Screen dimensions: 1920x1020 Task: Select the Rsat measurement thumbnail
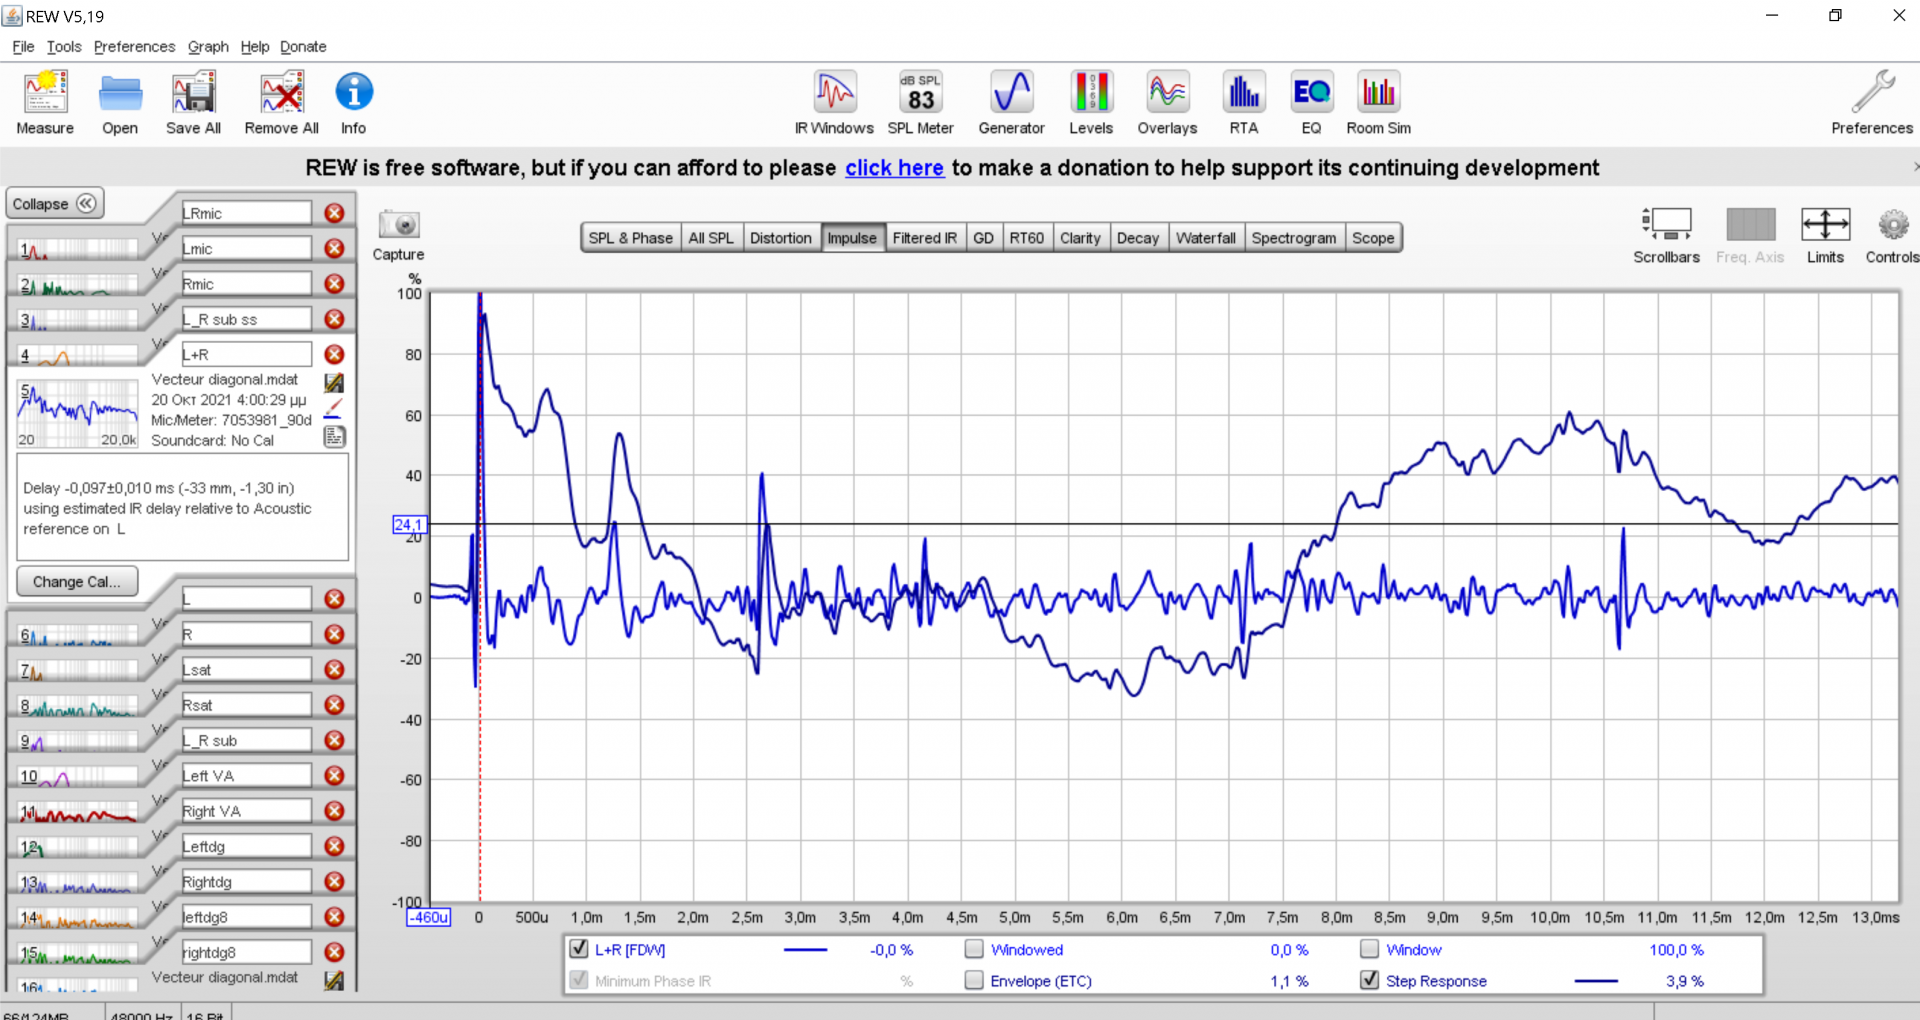[x=78, y=741]
